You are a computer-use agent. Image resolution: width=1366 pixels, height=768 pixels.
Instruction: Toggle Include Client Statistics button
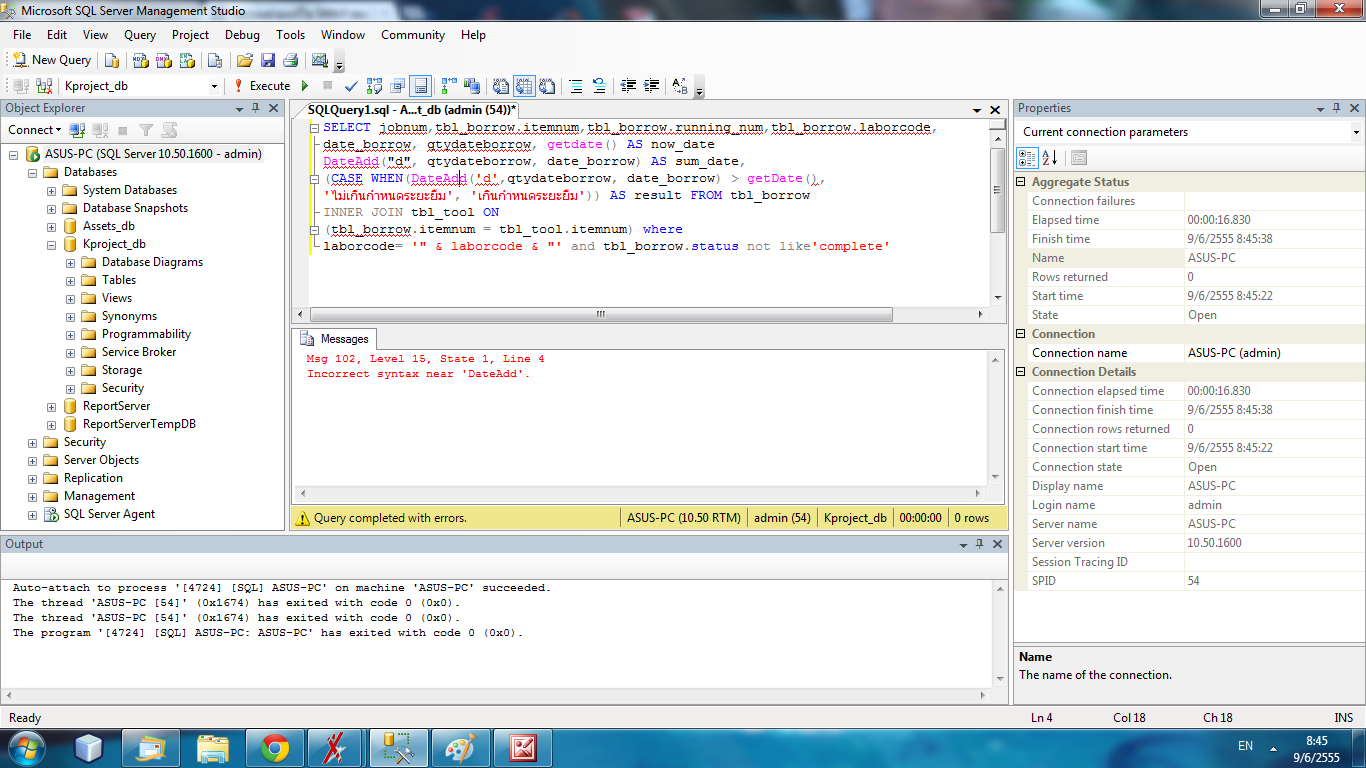[472, 86]
